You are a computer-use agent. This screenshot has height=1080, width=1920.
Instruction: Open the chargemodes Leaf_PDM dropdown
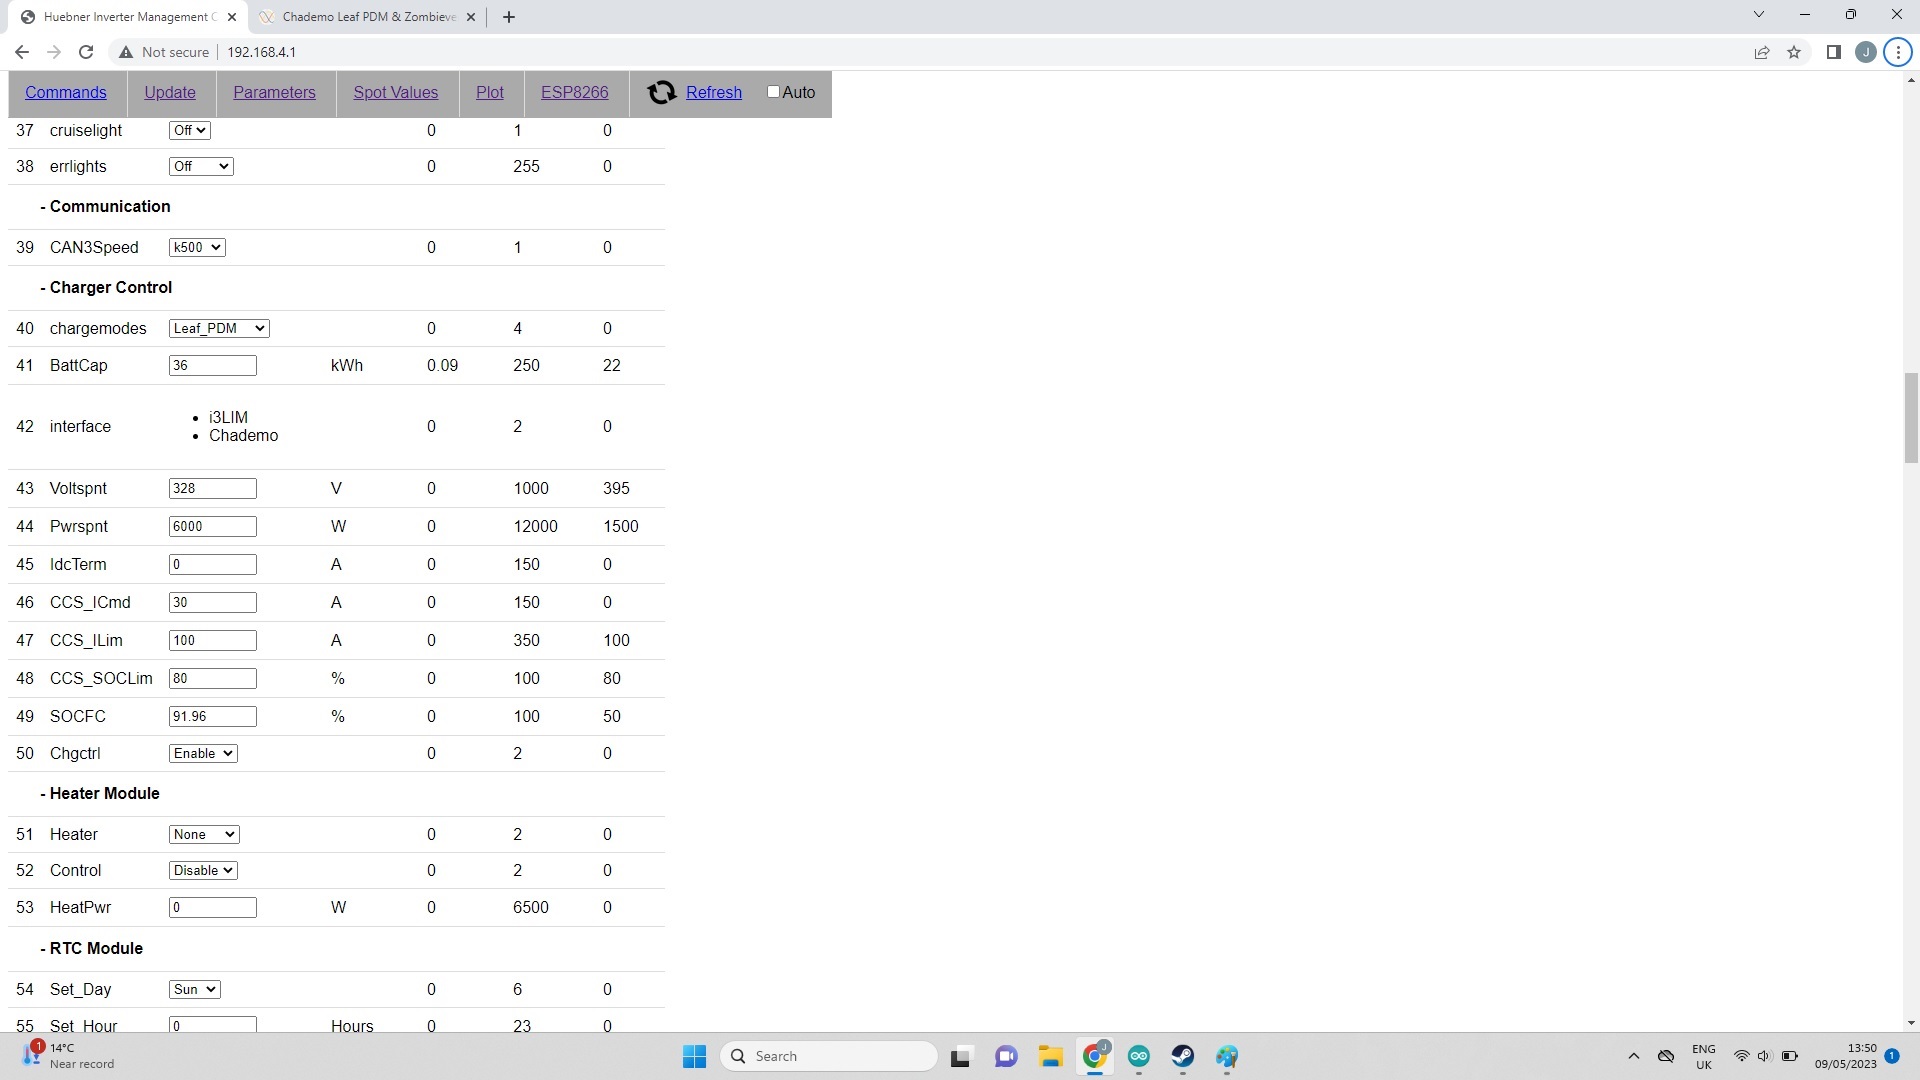point(219,328)
